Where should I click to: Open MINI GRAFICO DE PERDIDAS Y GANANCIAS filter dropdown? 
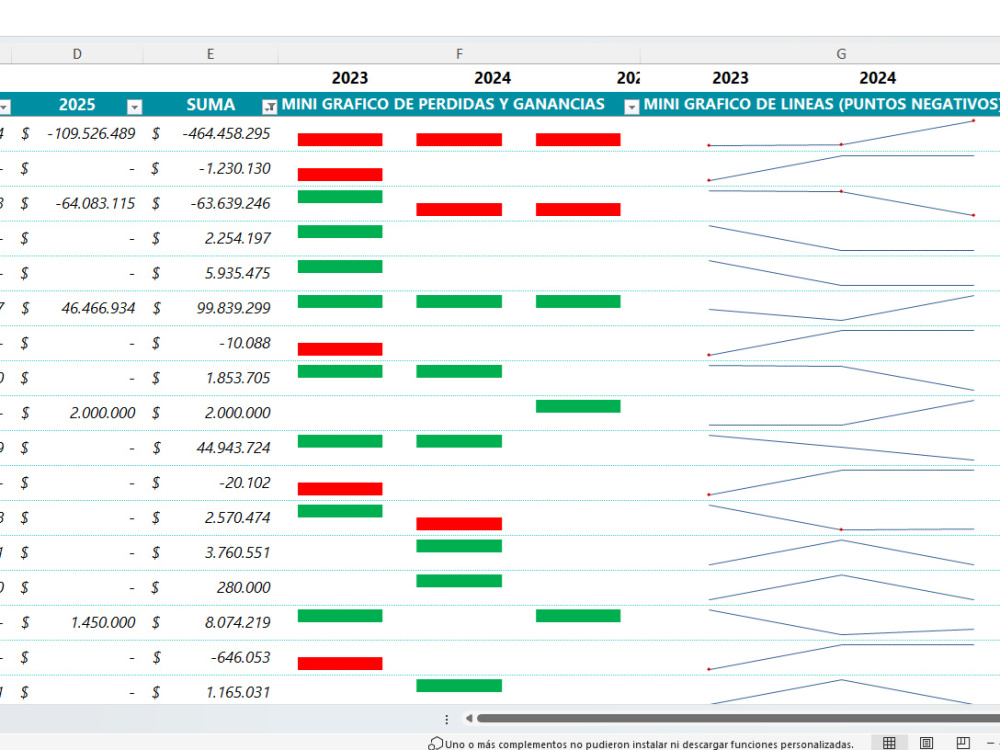pyautogui.click(x=631, y=107)
